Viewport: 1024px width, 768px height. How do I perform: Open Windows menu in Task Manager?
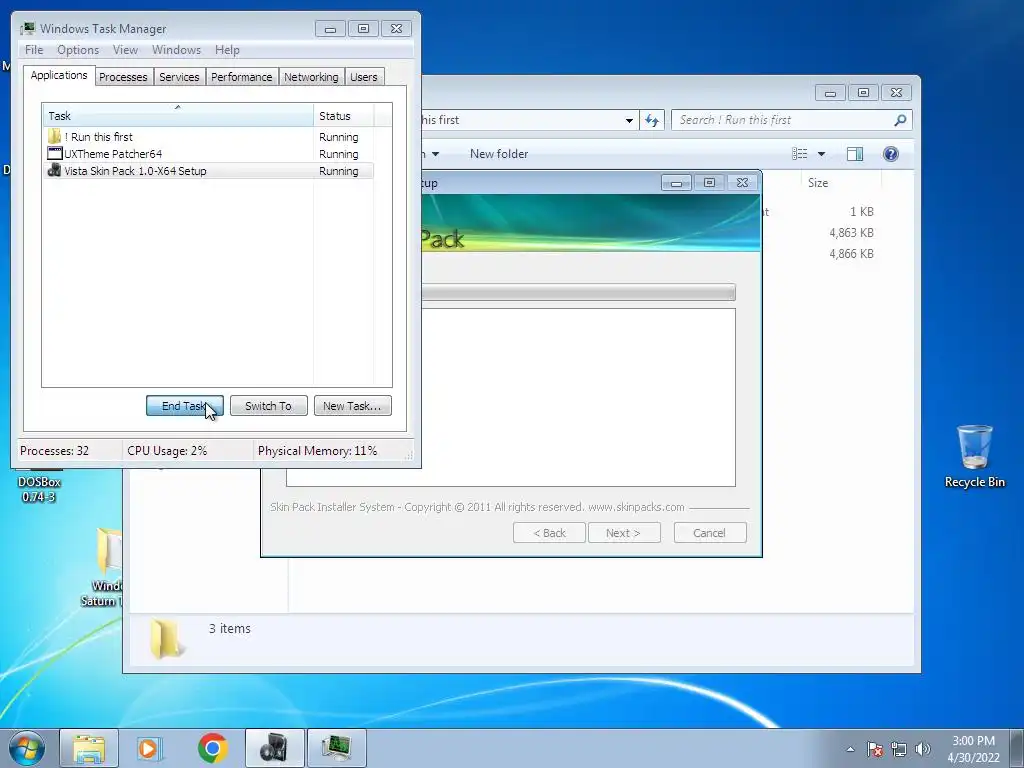(176, 50)
